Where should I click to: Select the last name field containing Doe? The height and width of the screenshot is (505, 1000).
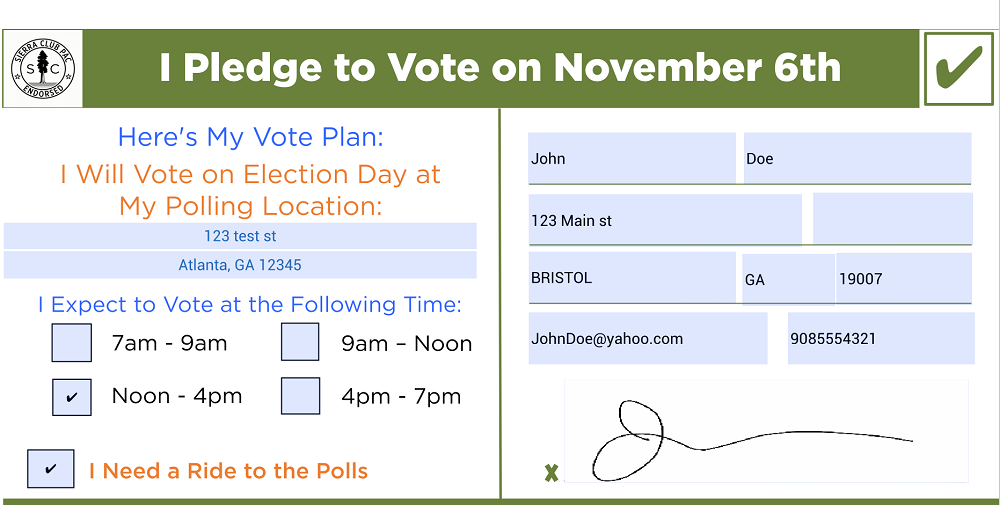[857, 158]
